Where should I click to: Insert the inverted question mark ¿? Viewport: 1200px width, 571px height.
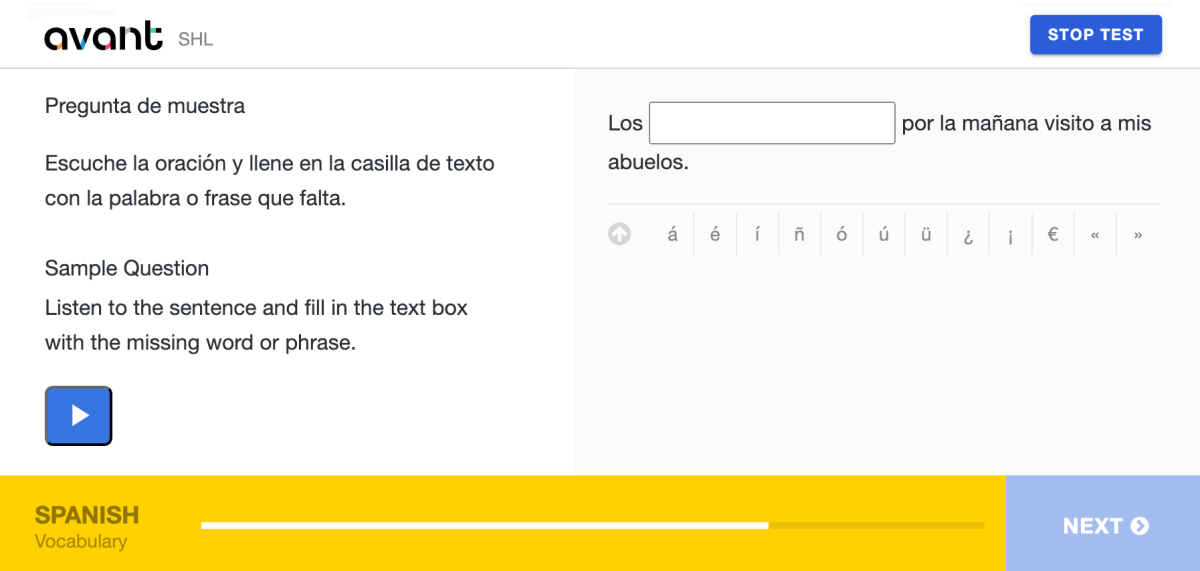click(x=968, y=234)
